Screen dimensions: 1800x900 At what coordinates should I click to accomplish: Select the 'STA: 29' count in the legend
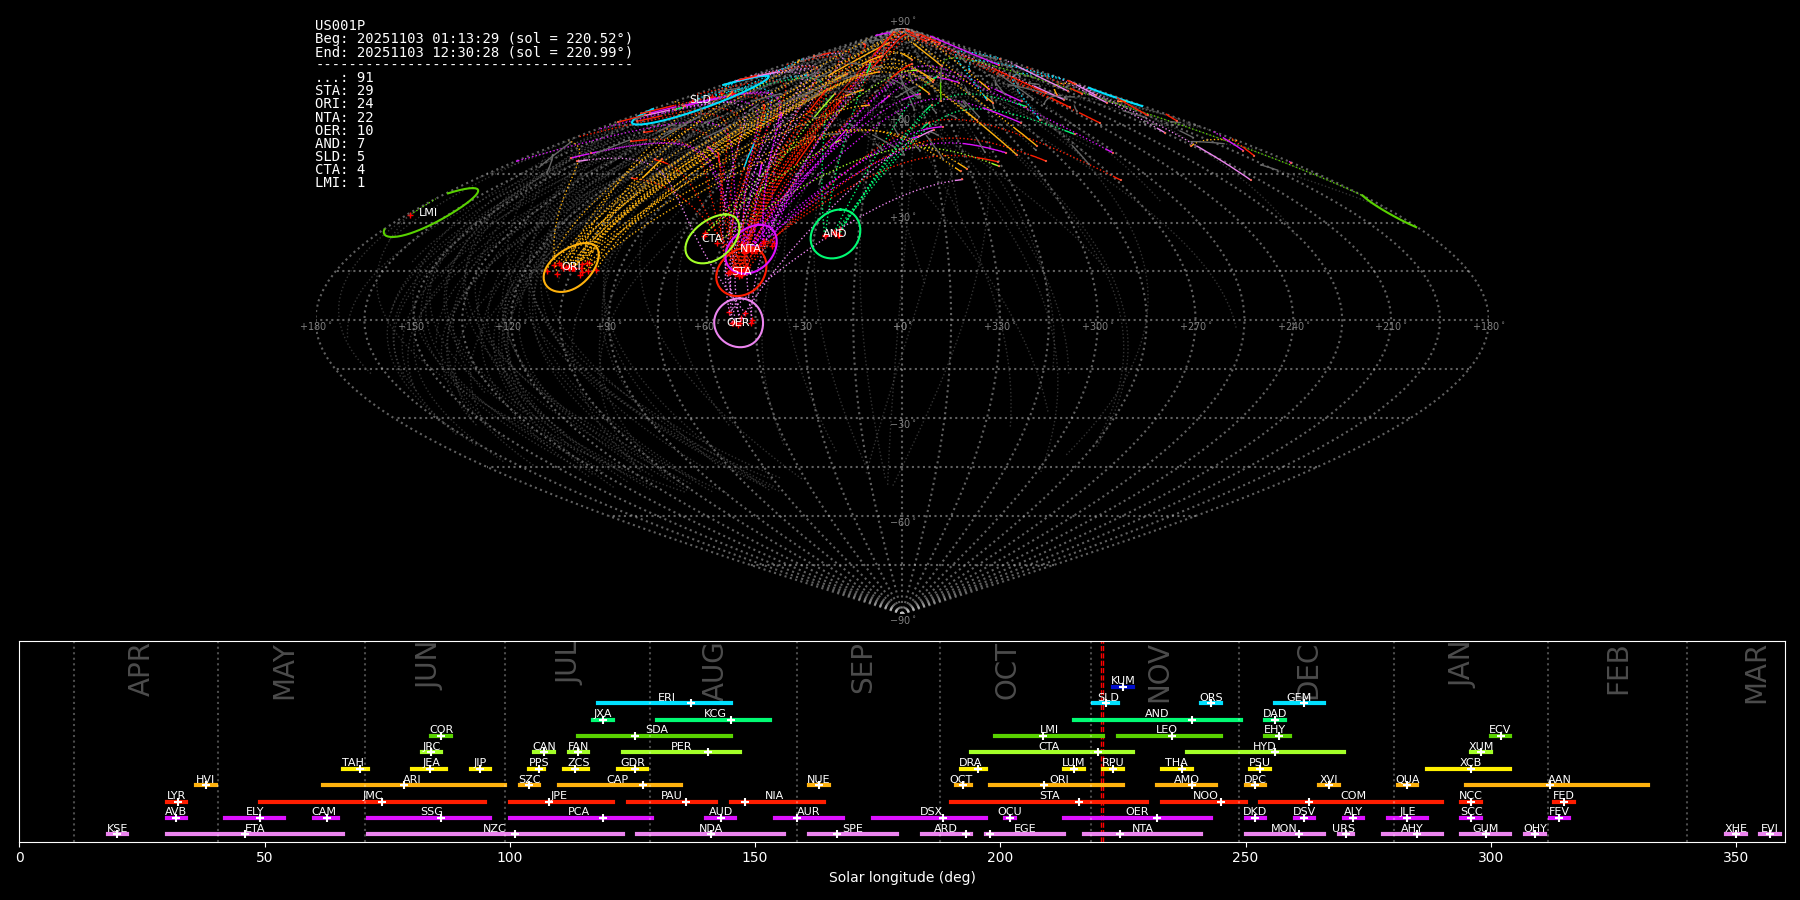pos(344,91)
